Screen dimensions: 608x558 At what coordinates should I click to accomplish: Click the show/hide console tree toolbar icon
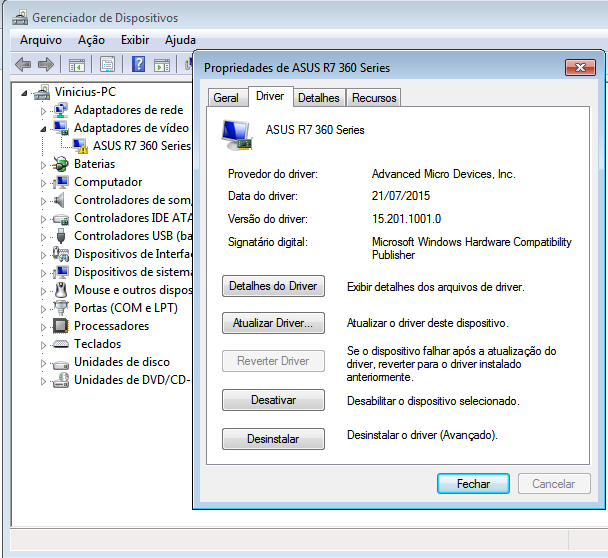77,65
